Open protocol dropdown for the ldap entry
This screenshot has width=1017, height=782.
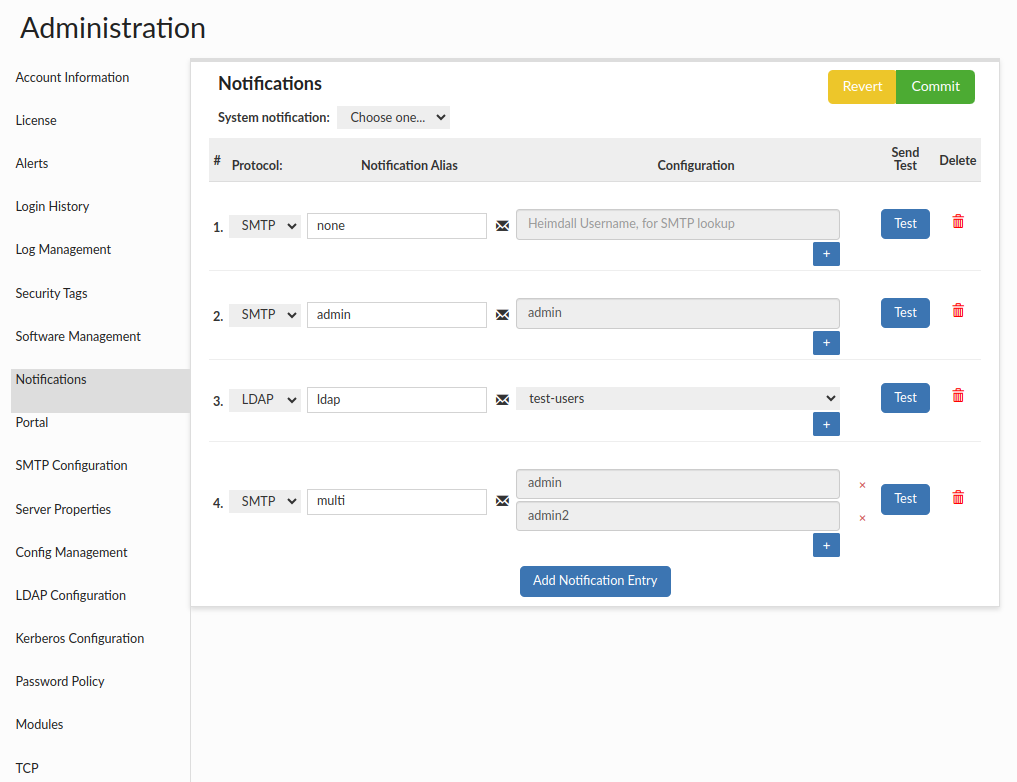coord(264,400)
